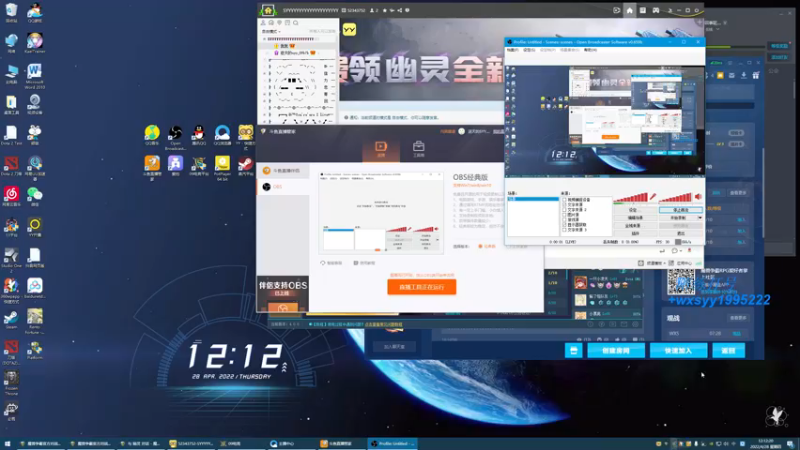Open the Studio One desktop icon

click(x=11, y=259)
